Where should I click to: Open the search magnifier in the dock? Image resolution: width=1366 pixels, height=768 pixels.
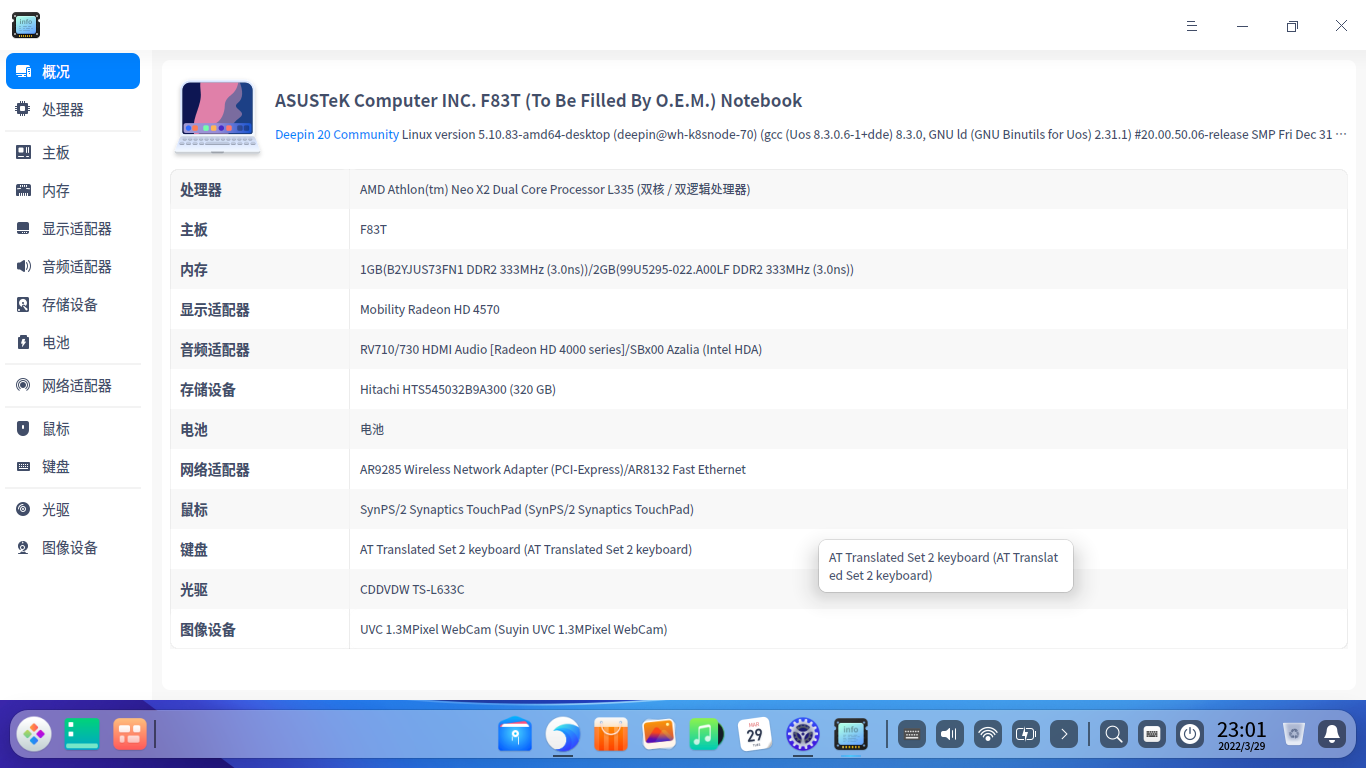coord(1113,735)
